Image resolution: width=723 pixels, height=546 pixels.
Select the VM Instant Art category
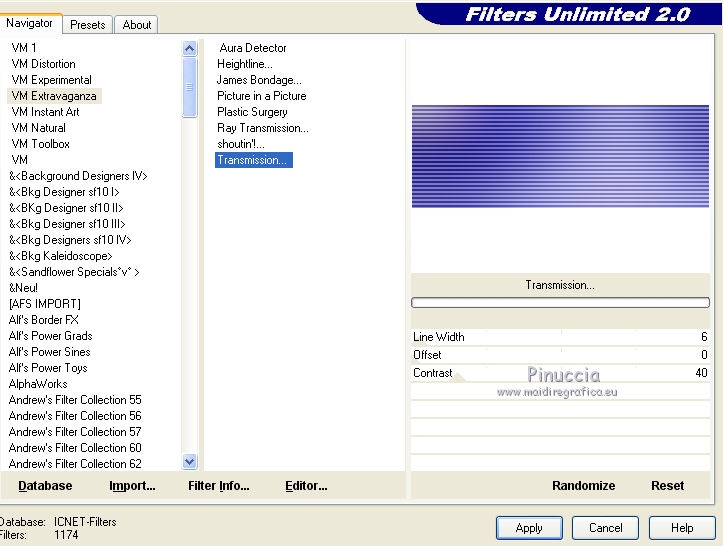(x=45, y=112)
